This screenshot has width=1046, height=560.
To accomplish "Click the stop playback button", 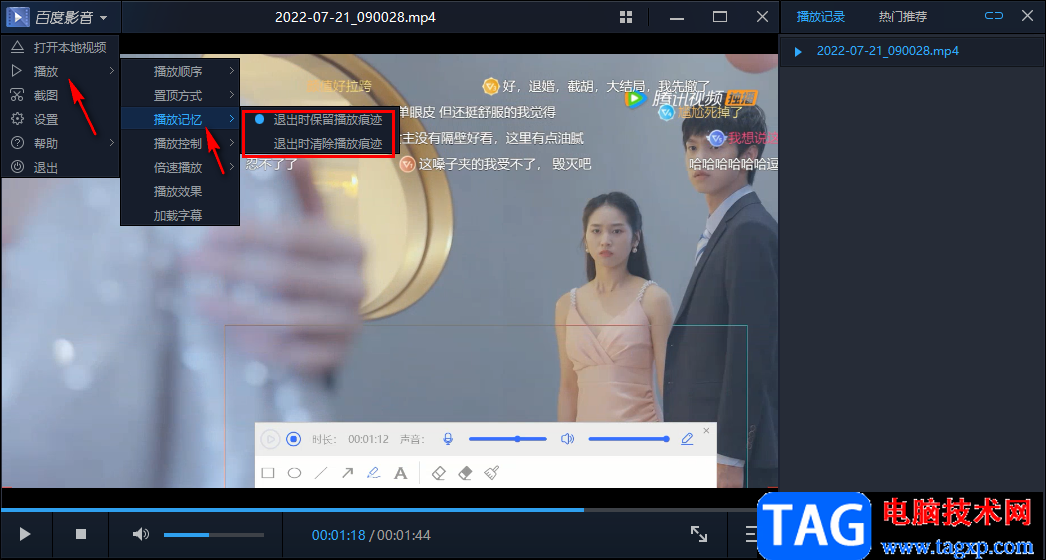I will (x=81, y=534).
